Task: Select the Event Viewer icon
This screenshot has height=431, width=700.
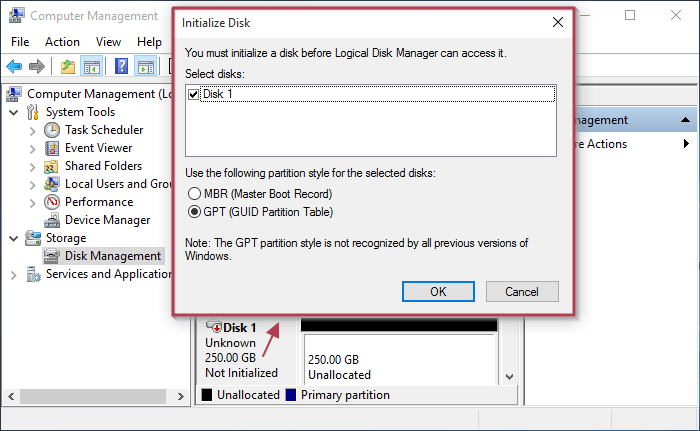Action: tap(53, 148)
